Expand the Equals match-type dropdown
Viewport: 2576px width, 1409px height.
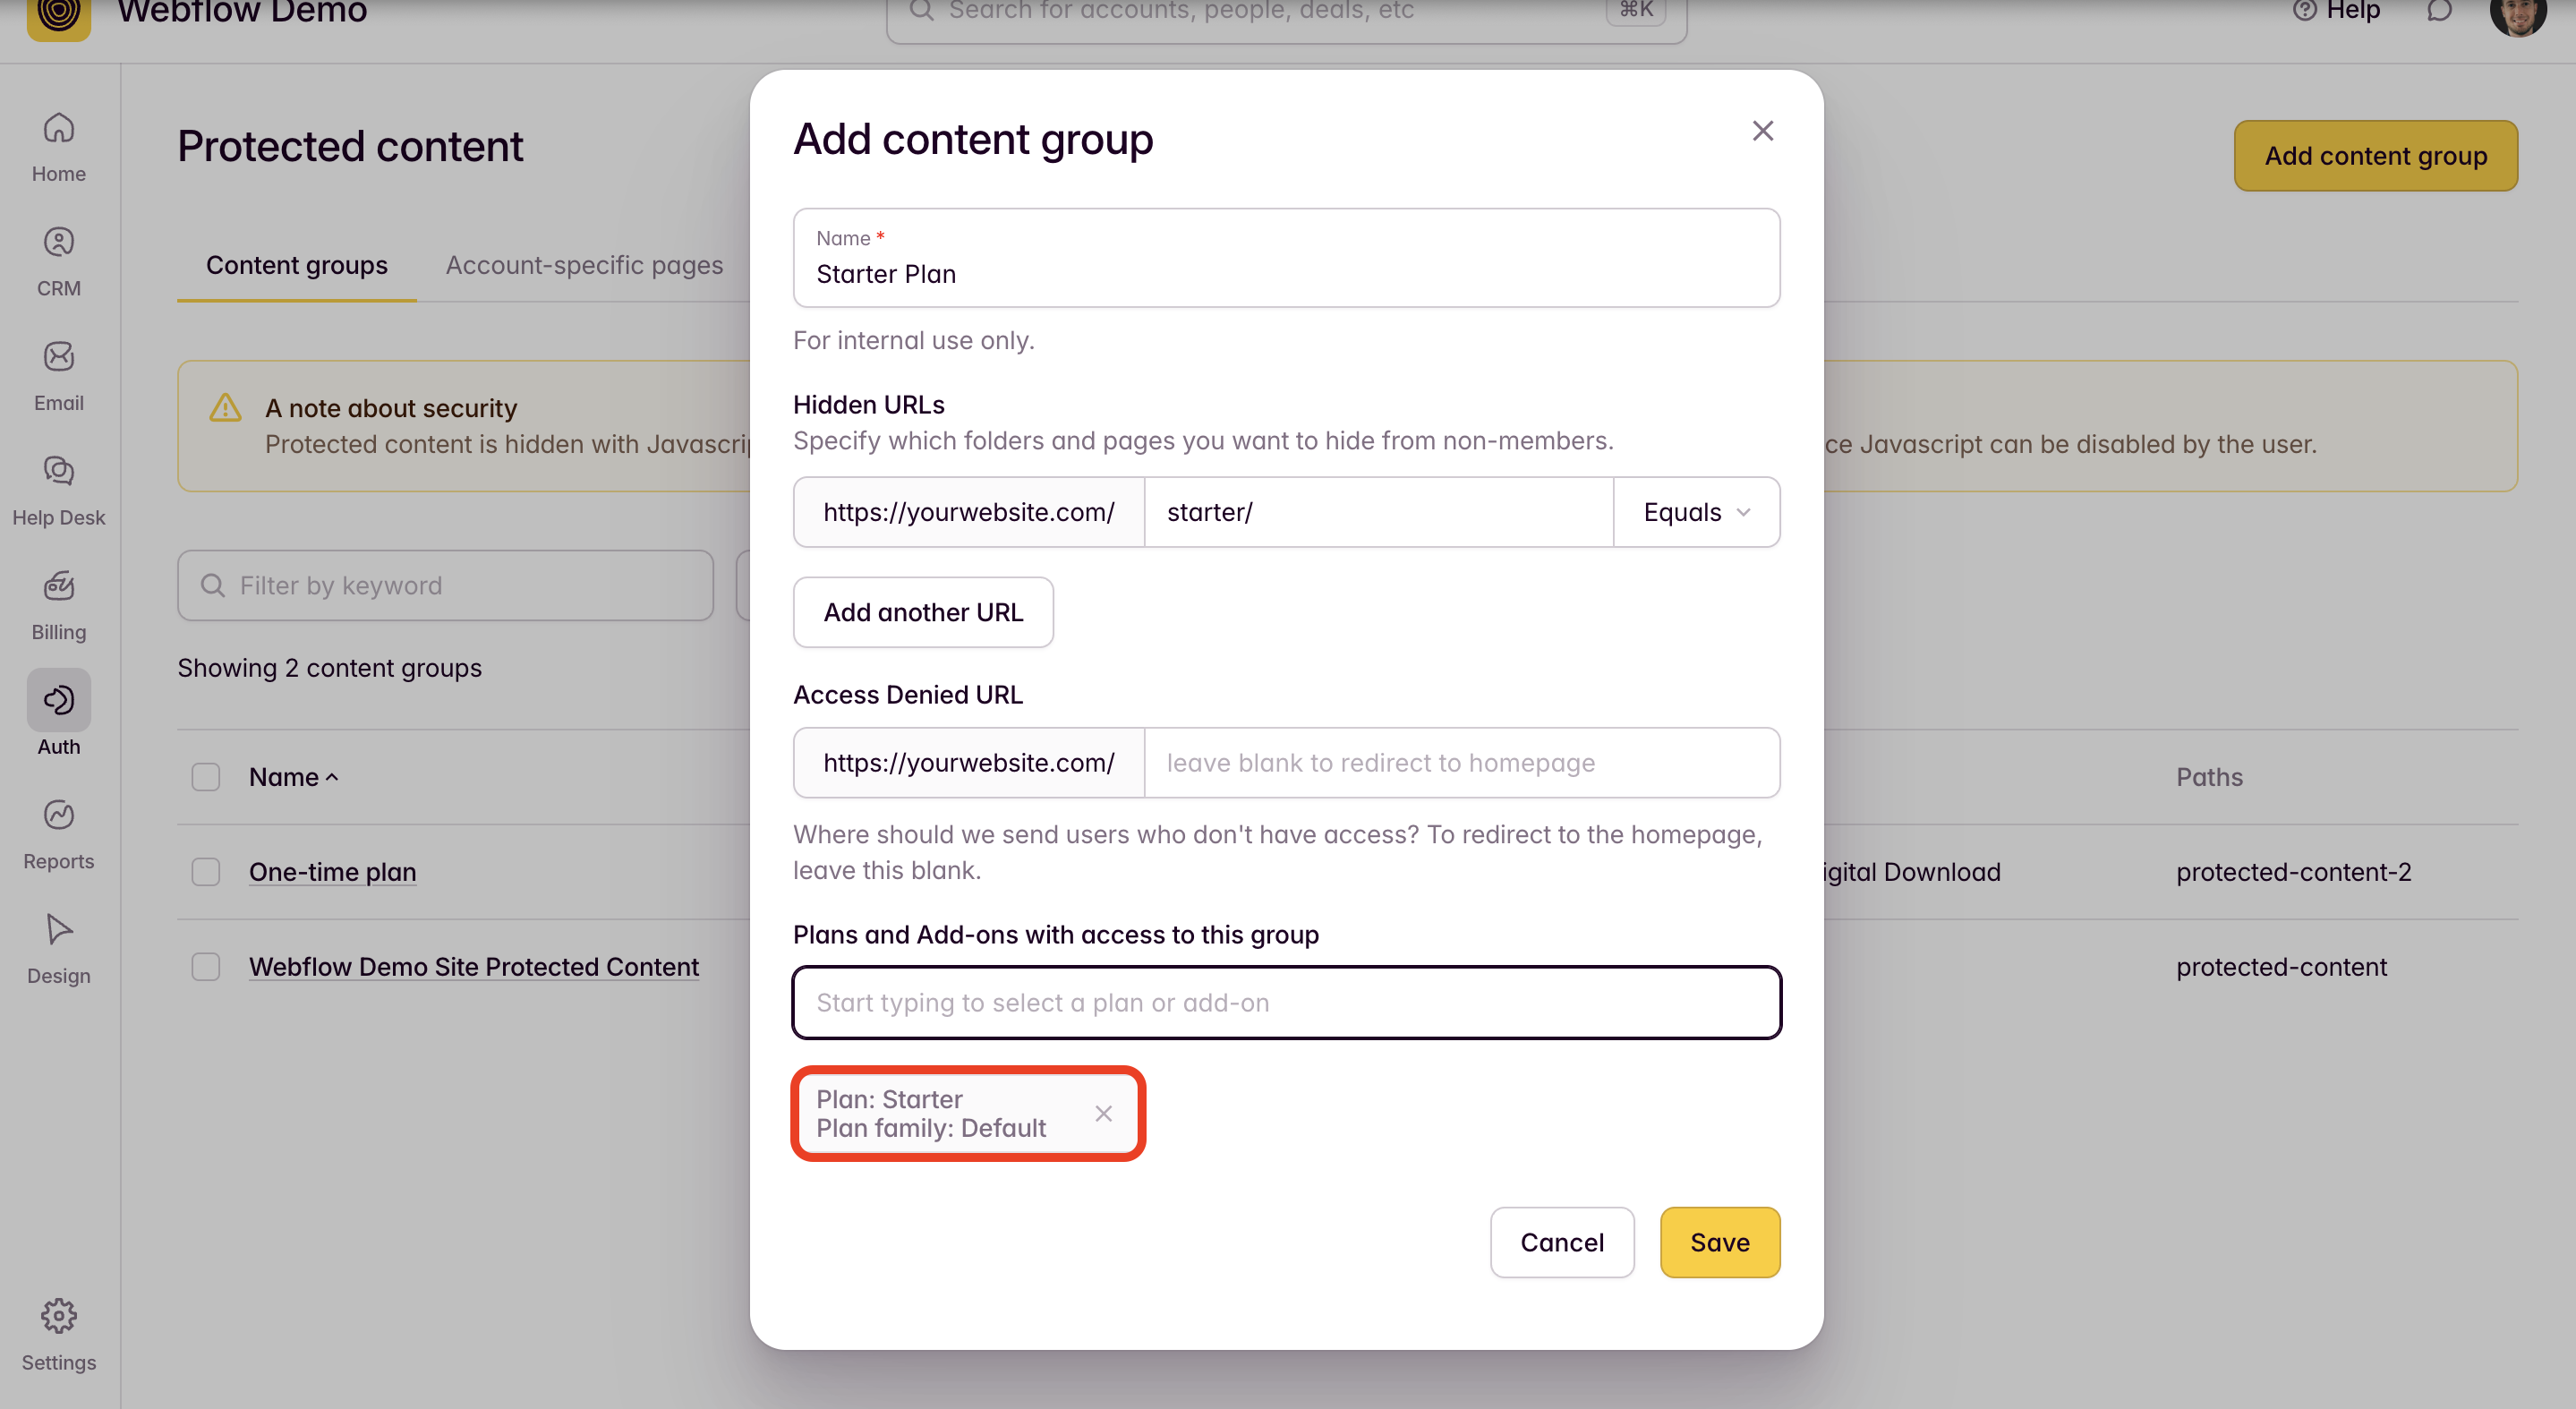coord(1696,512)
